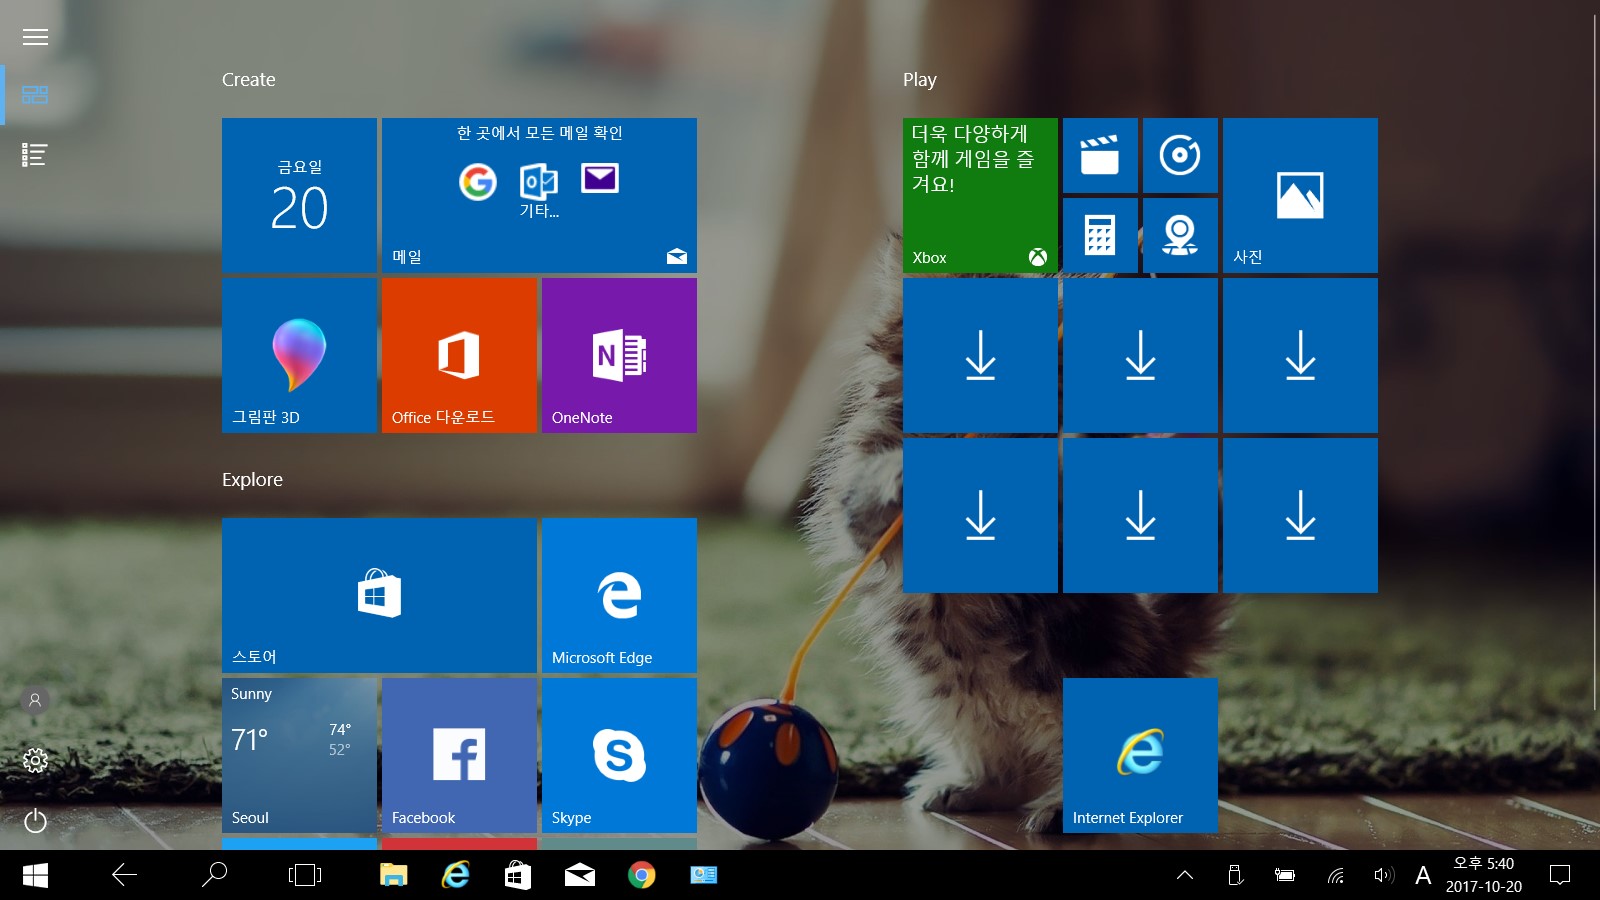Open Settings gear in Start sidebar
Viewport: 1600px width, 900px height.
click(x=35, y=761)
